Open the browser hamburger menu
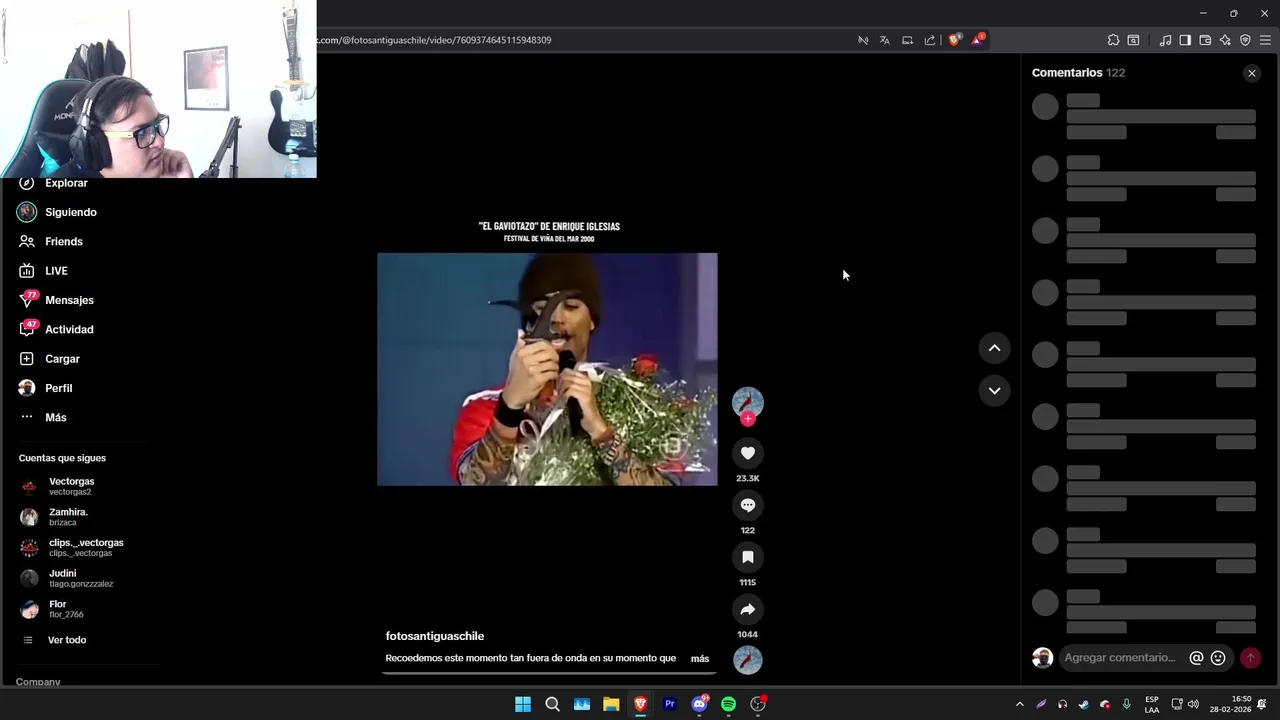The height and width of the screenshot is (720, 1280). pyautogui.click(x=1265, y=40)
